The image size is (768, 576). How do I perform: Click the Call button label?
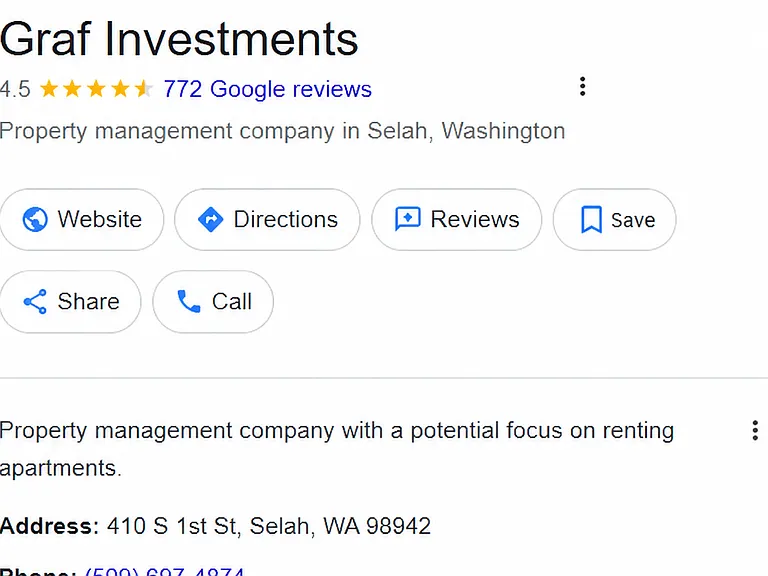click(232, 301)
